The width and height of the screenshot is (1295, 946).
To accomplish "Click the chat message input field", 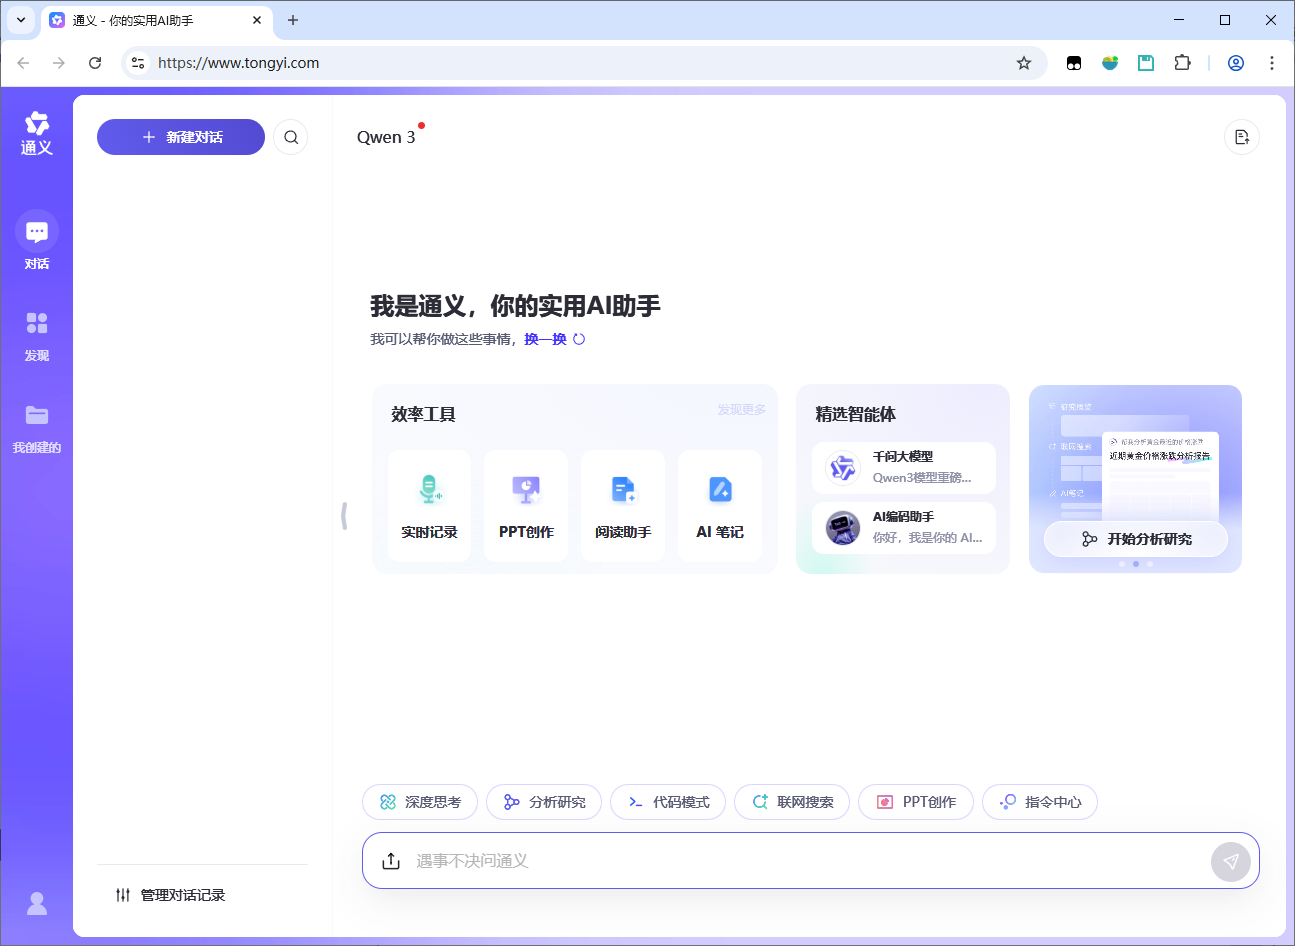I will 800,861.
